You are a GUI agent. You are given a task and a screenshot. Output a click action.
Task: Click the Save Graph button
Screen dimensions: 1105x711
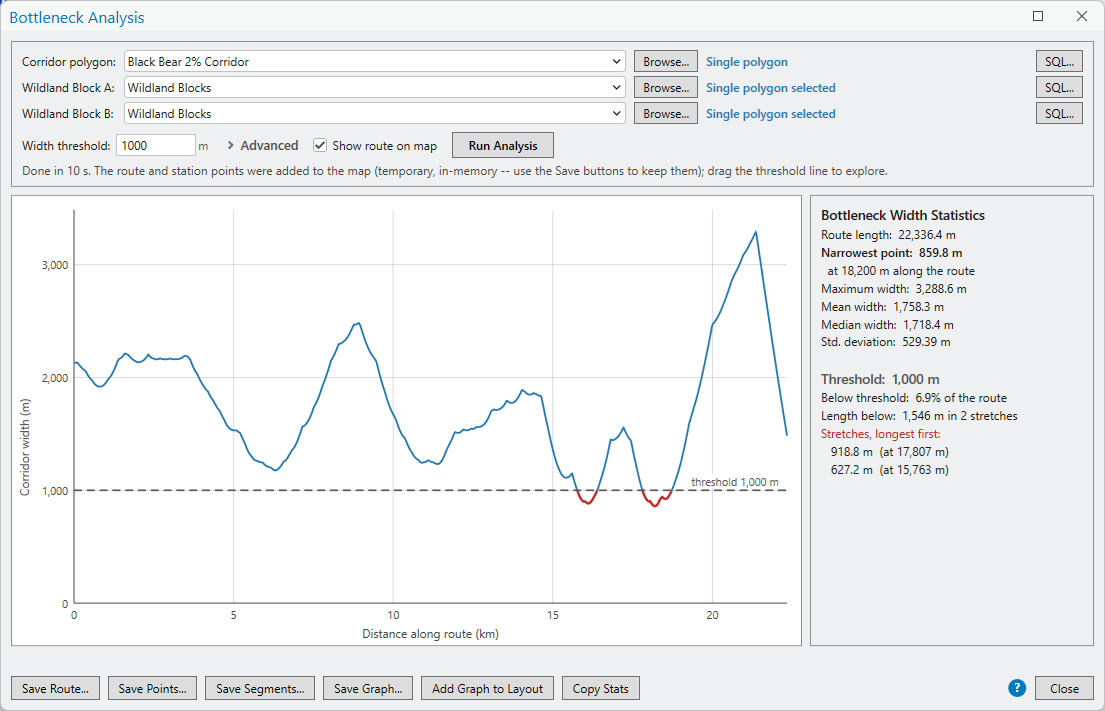point(368,688)
